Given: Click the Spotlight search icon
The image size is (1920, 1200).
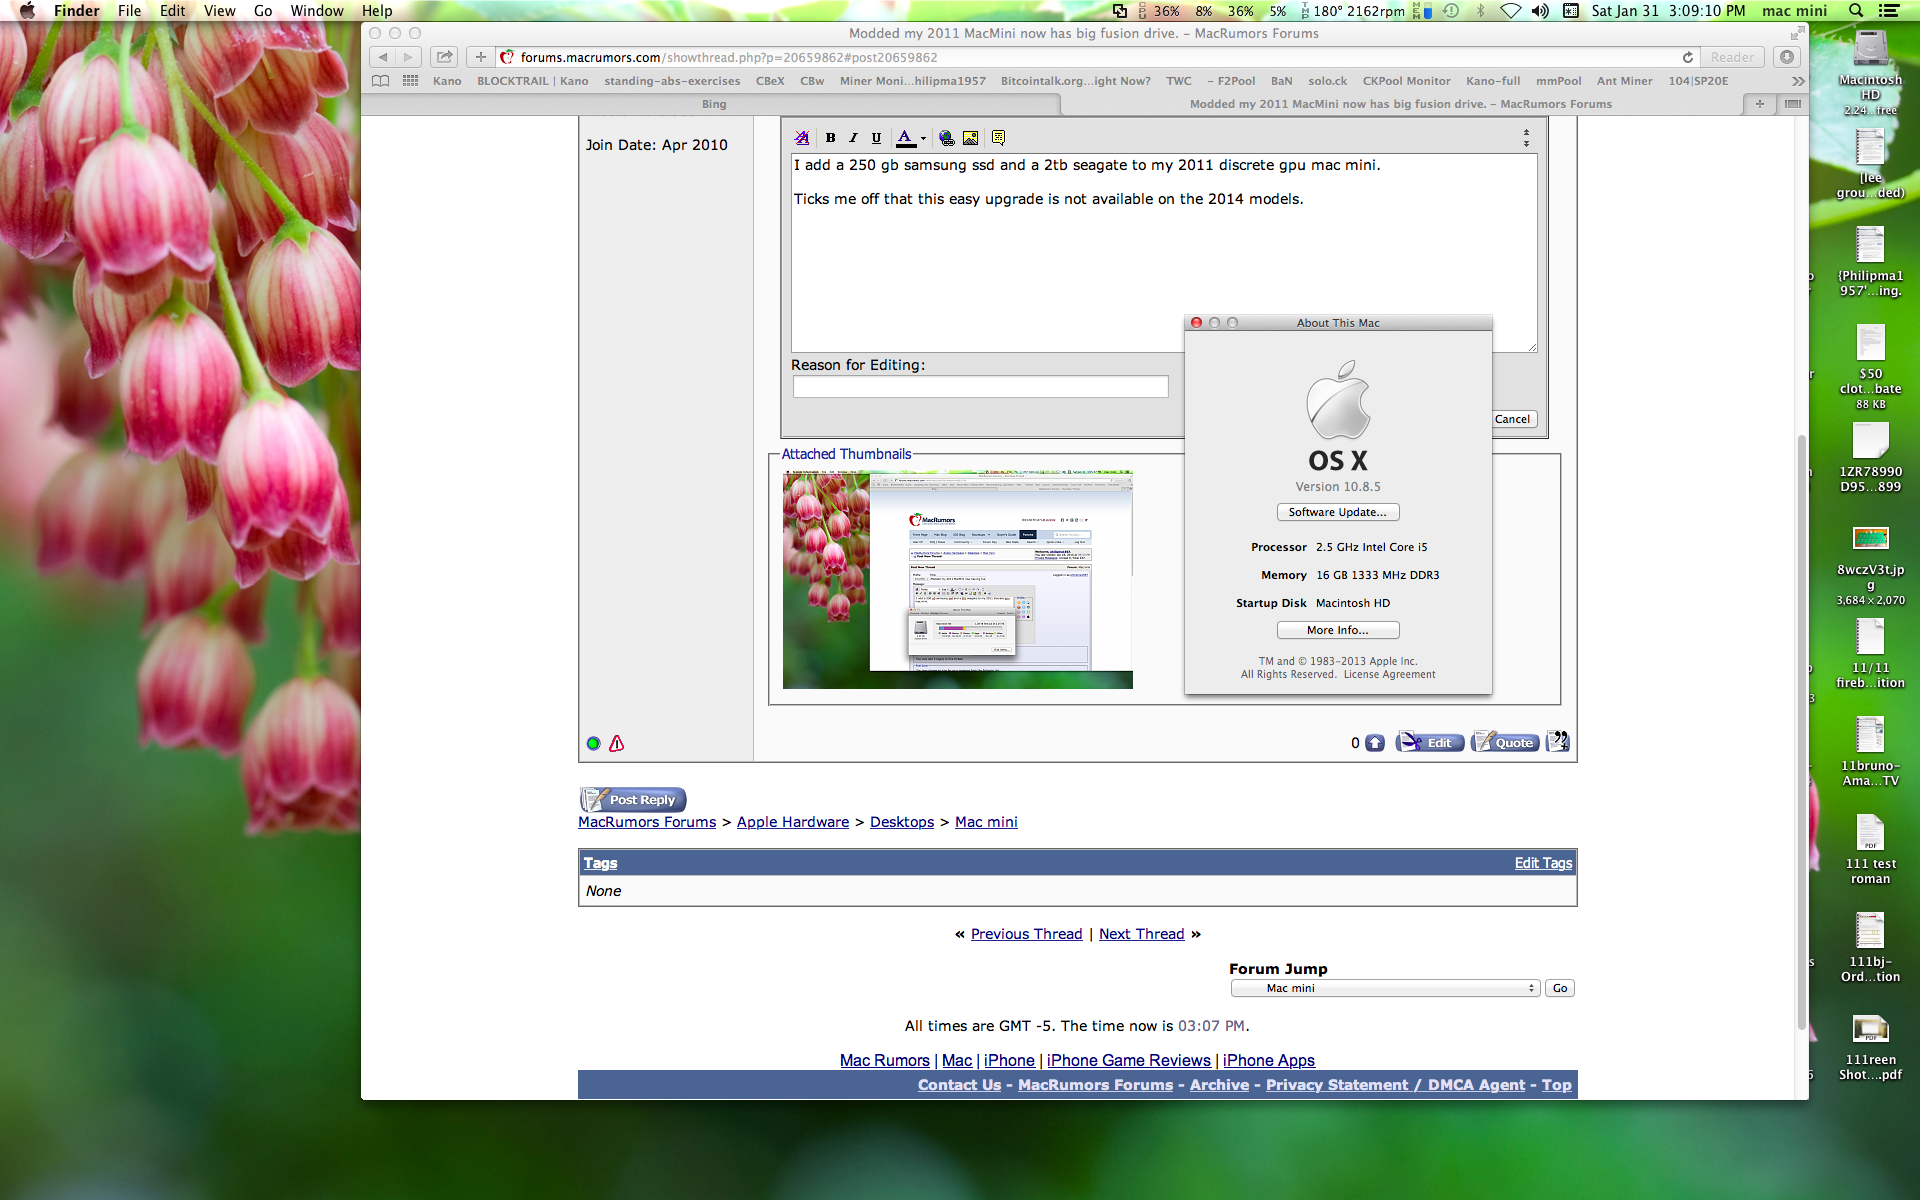Looking at the screenshot, I should tap(1856, 11).
